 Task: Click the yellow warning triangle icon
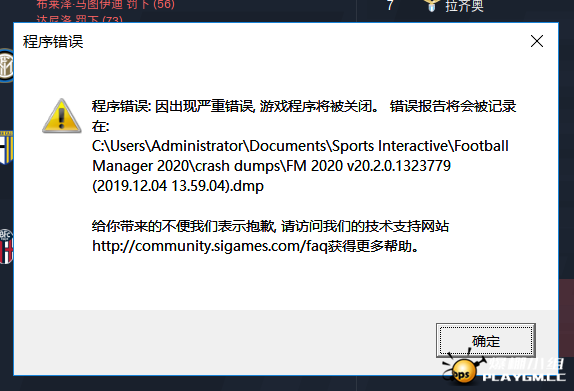(x=62, y=116)
